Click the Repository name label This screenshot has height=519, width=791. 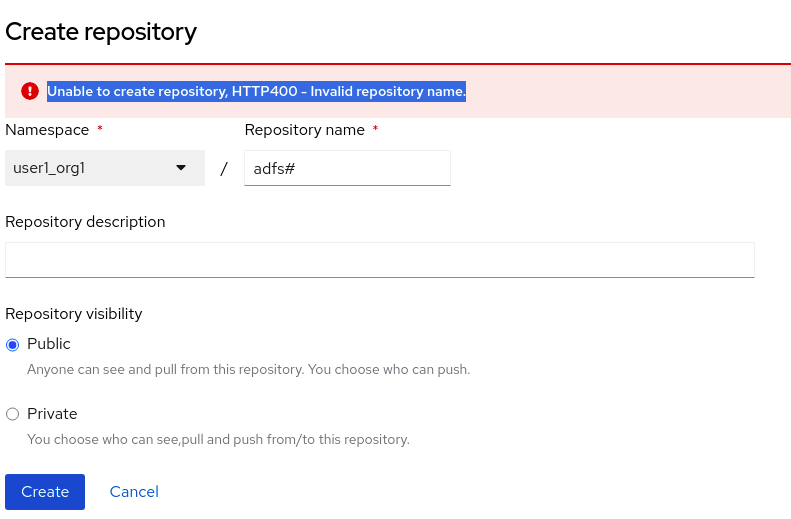pyautogui.click(x=304, y=130)
